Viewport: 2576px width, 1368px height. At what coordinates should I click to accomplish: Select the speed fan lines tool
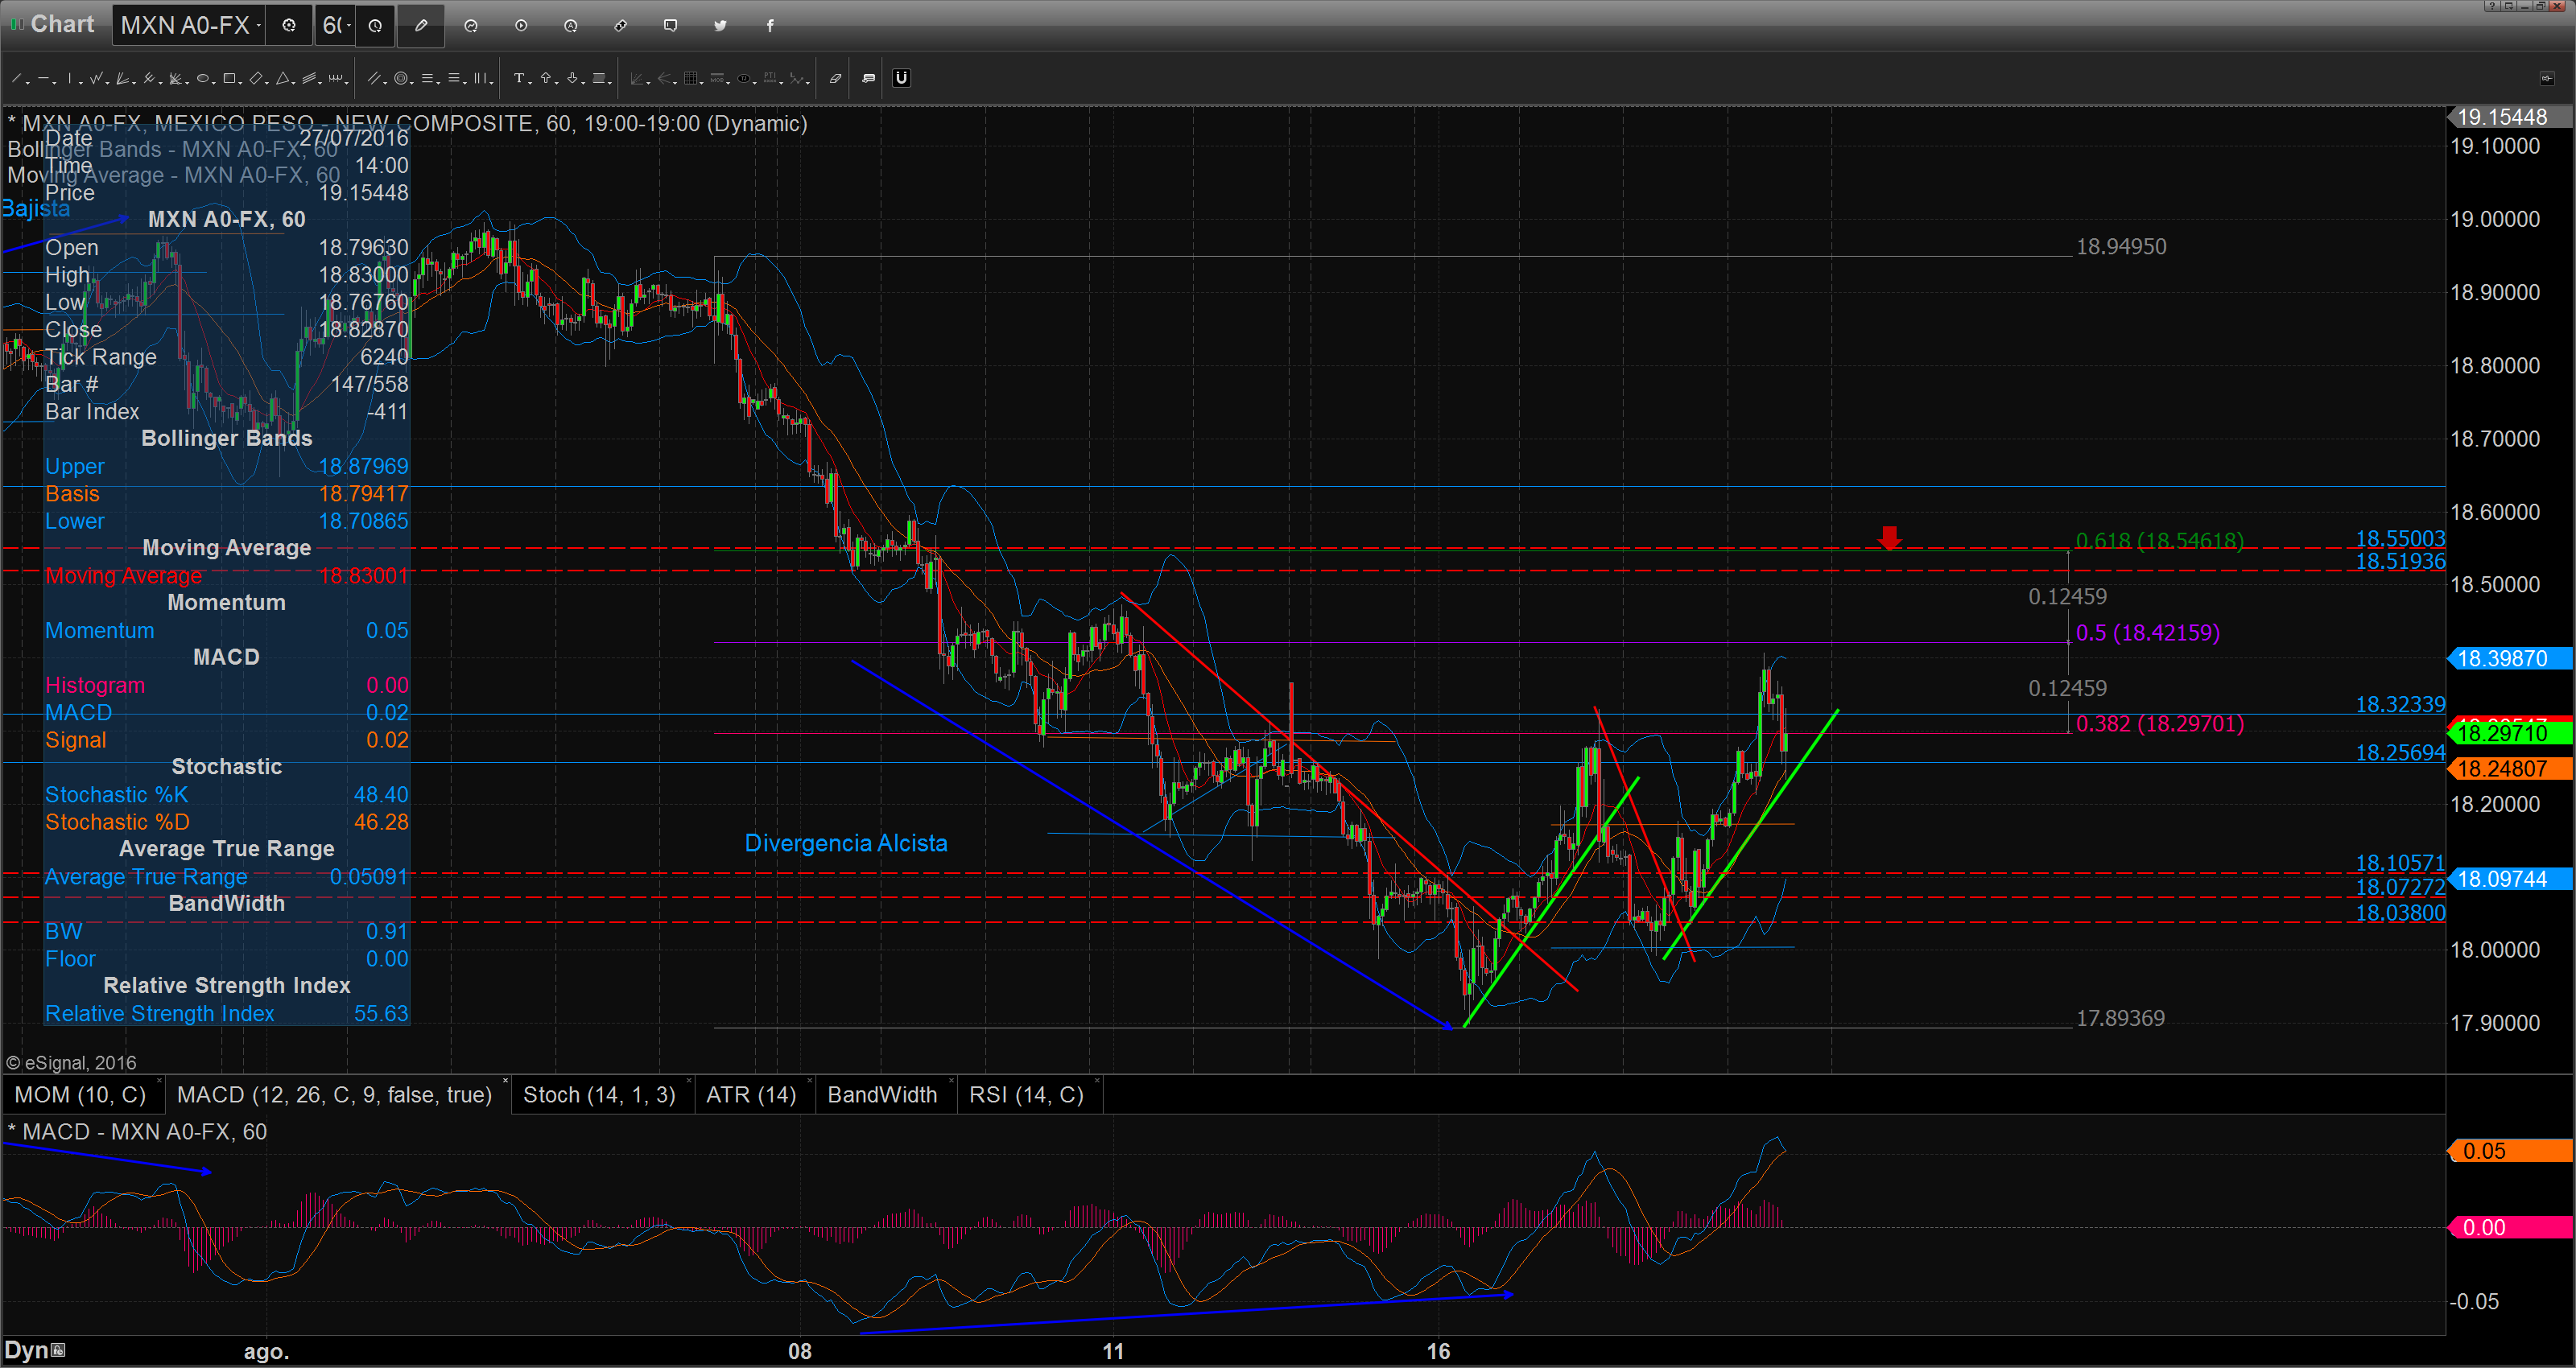123,78
